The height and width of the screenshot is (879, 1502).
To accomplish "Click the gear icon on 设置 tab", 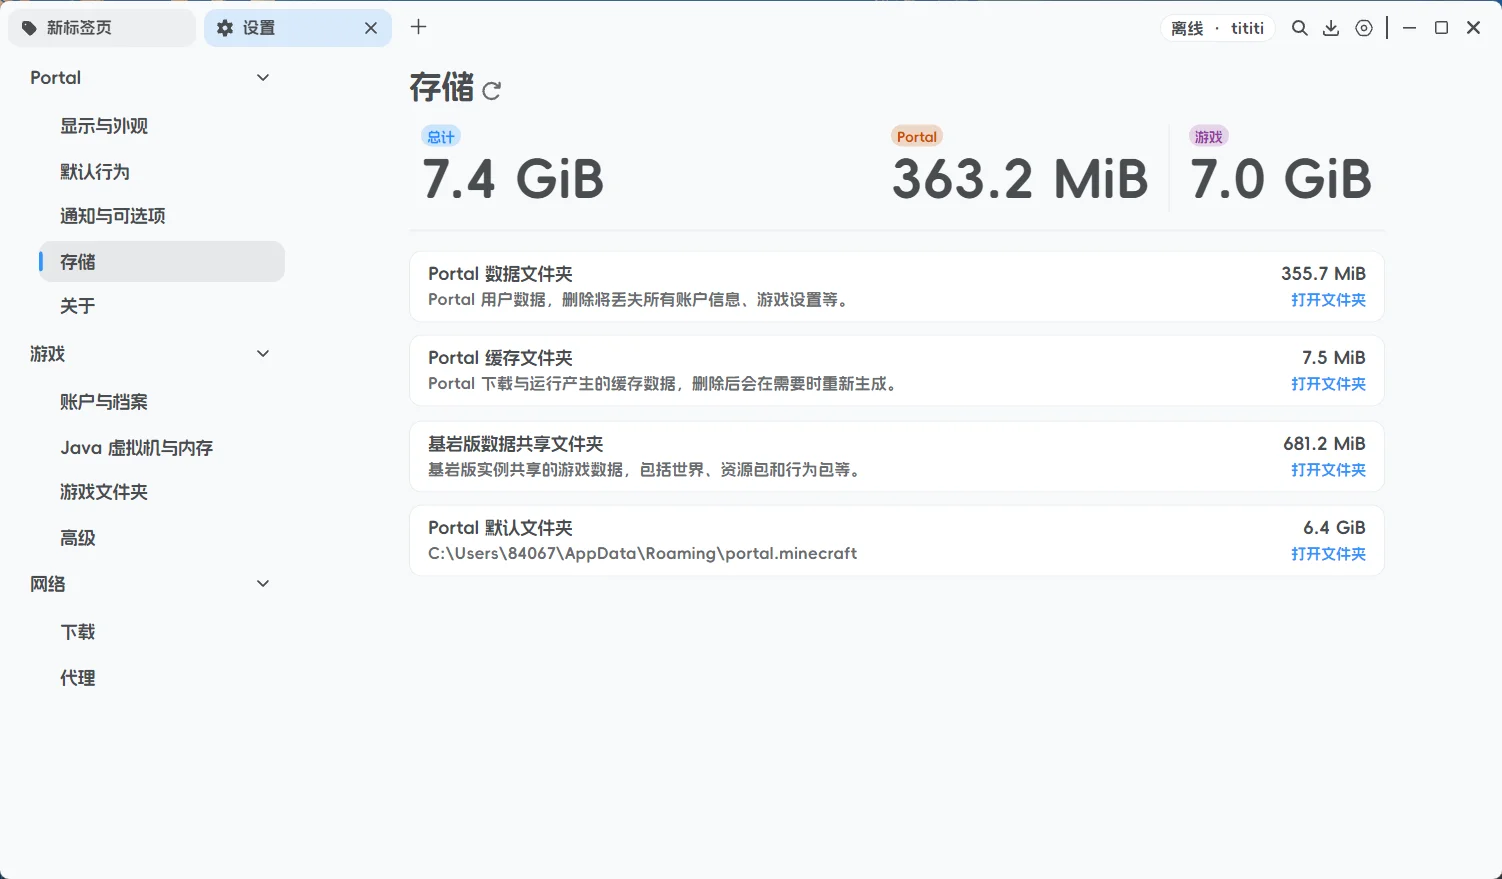I will (225, 28).
